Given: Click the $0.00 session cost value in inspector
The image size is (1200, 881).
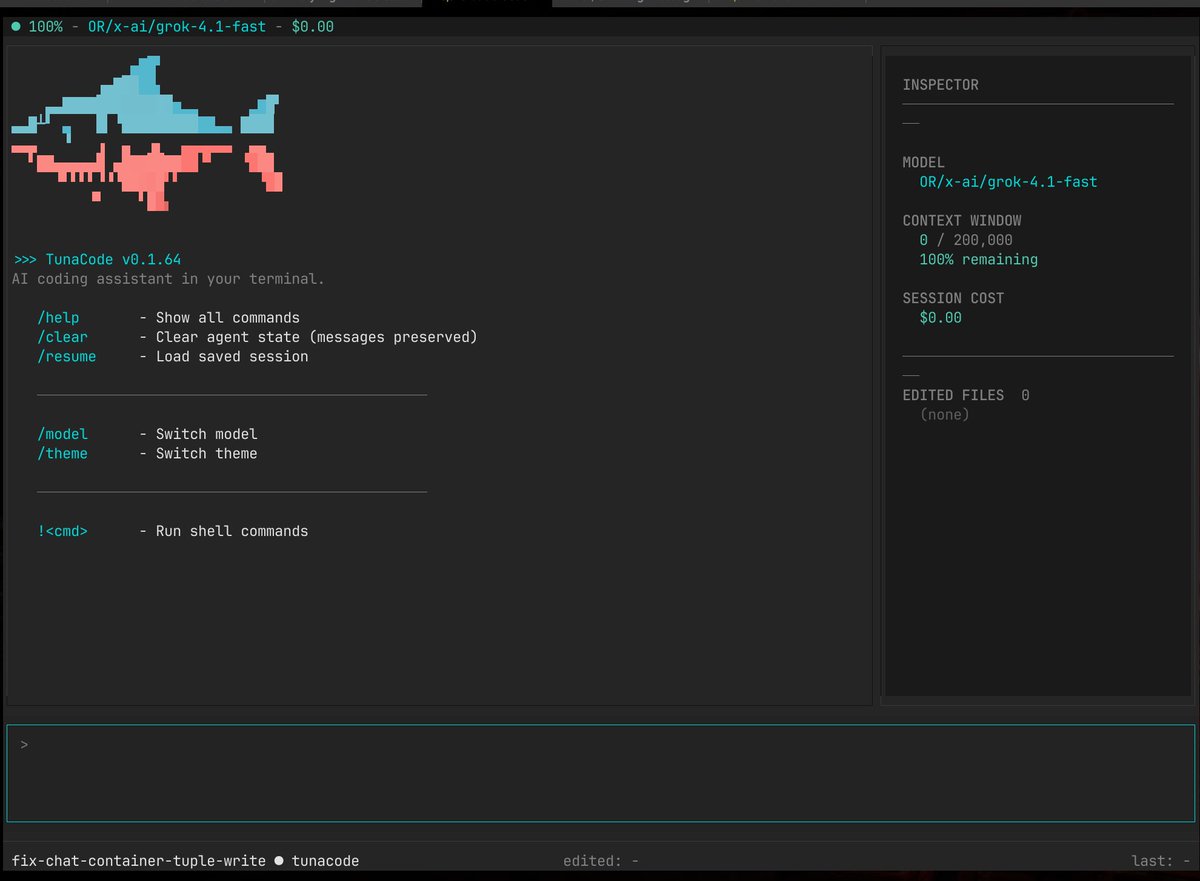Looking at the screenshot, I should point(940,318).
